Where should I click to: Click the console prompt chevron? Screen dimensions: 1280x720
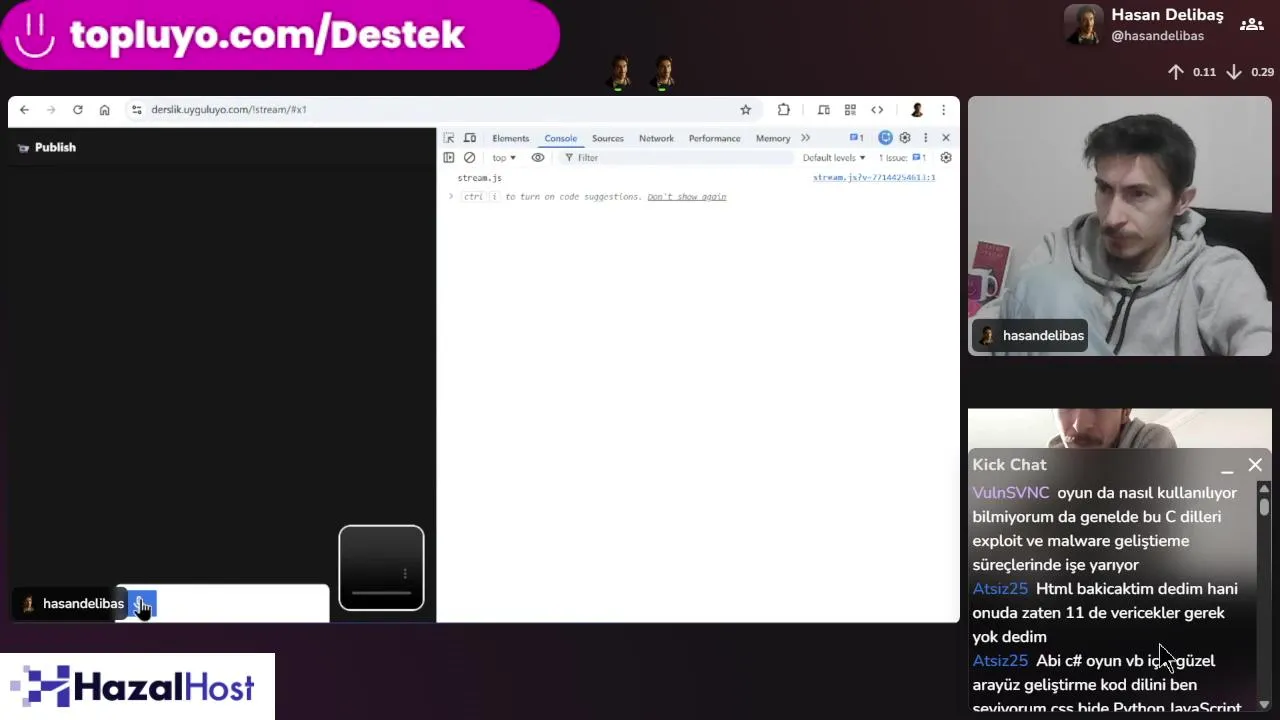[451, 197]
